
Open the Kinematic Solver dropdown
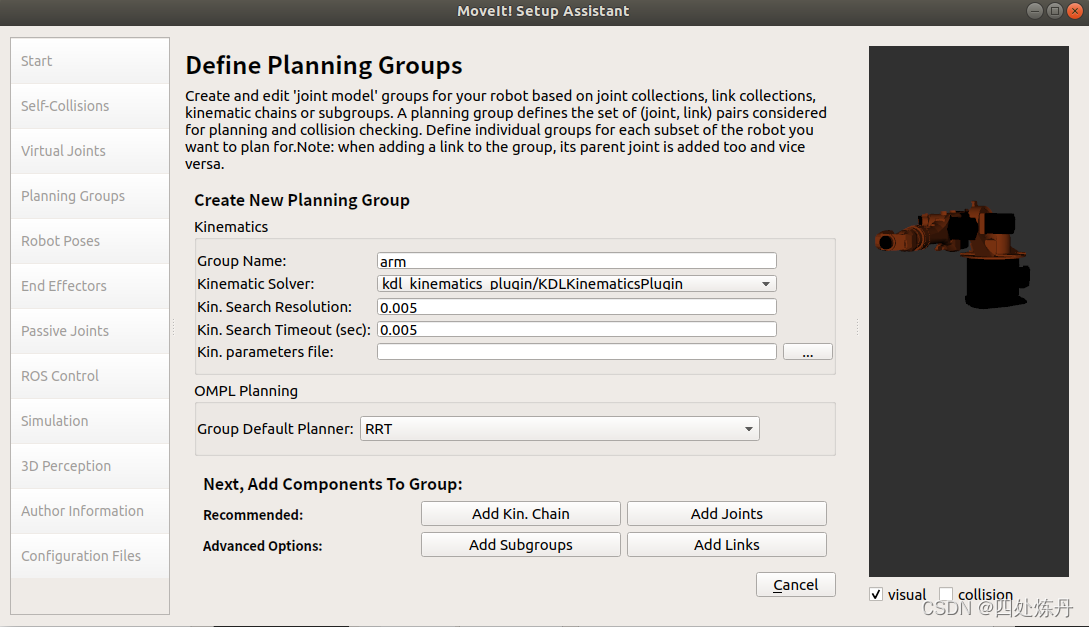576,283
